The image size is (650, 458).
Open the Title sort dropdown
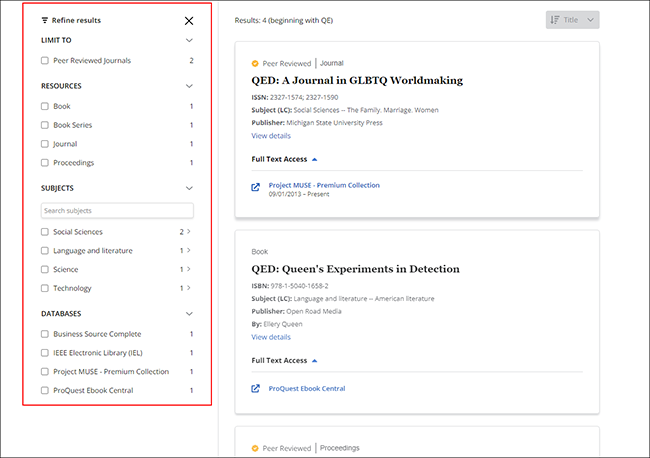pyautogui.click(x=572, y=20)
